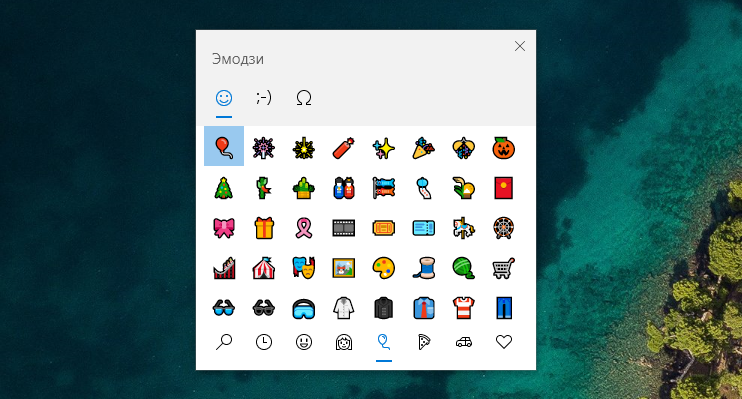742x399 pixels.
Task: Pick the jack-o-lantern pumpkin emoji
Action: click(504, 148)
